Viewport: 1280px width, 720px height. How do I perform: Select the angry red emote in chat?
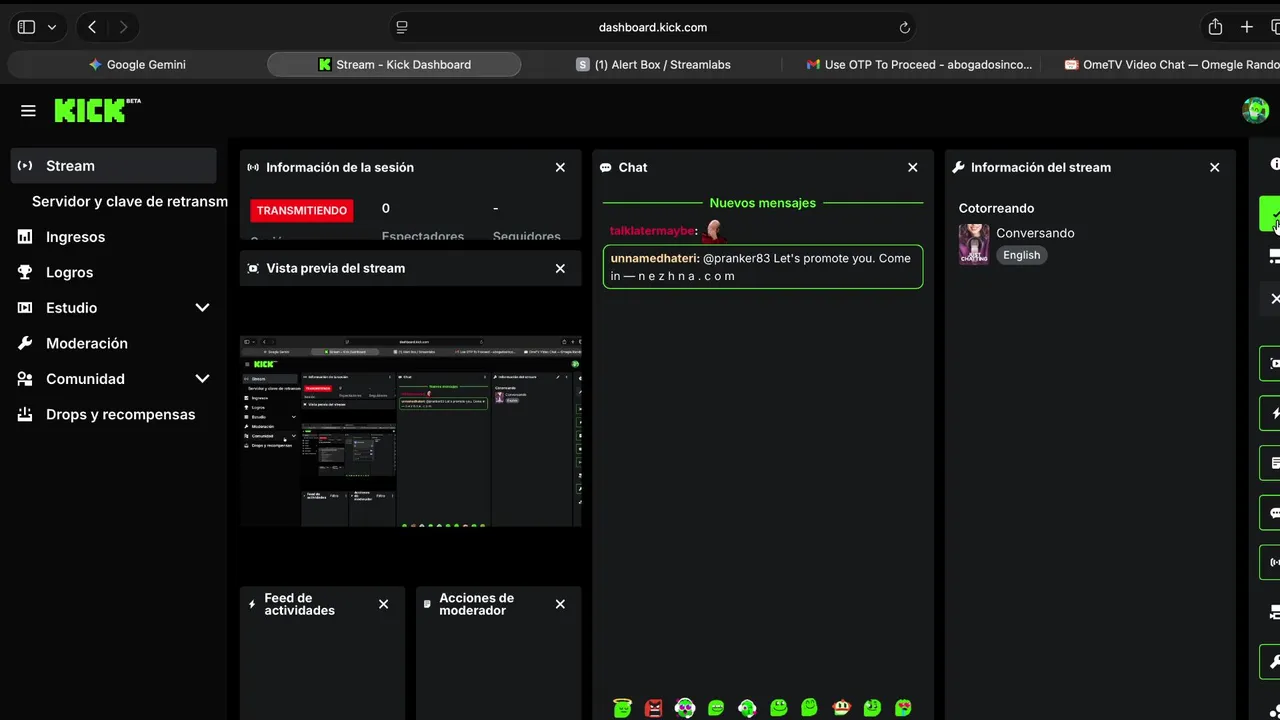pyautogui.click(x=654, y=708)
